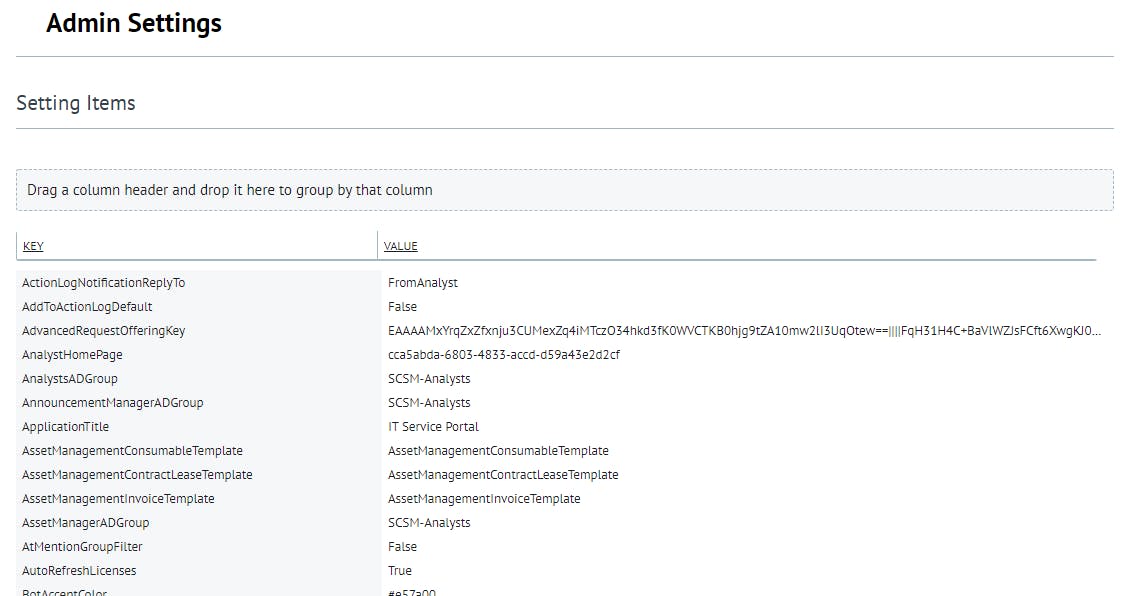Sort the table by the VALUE column header
1124x596 pixels.
400,246
